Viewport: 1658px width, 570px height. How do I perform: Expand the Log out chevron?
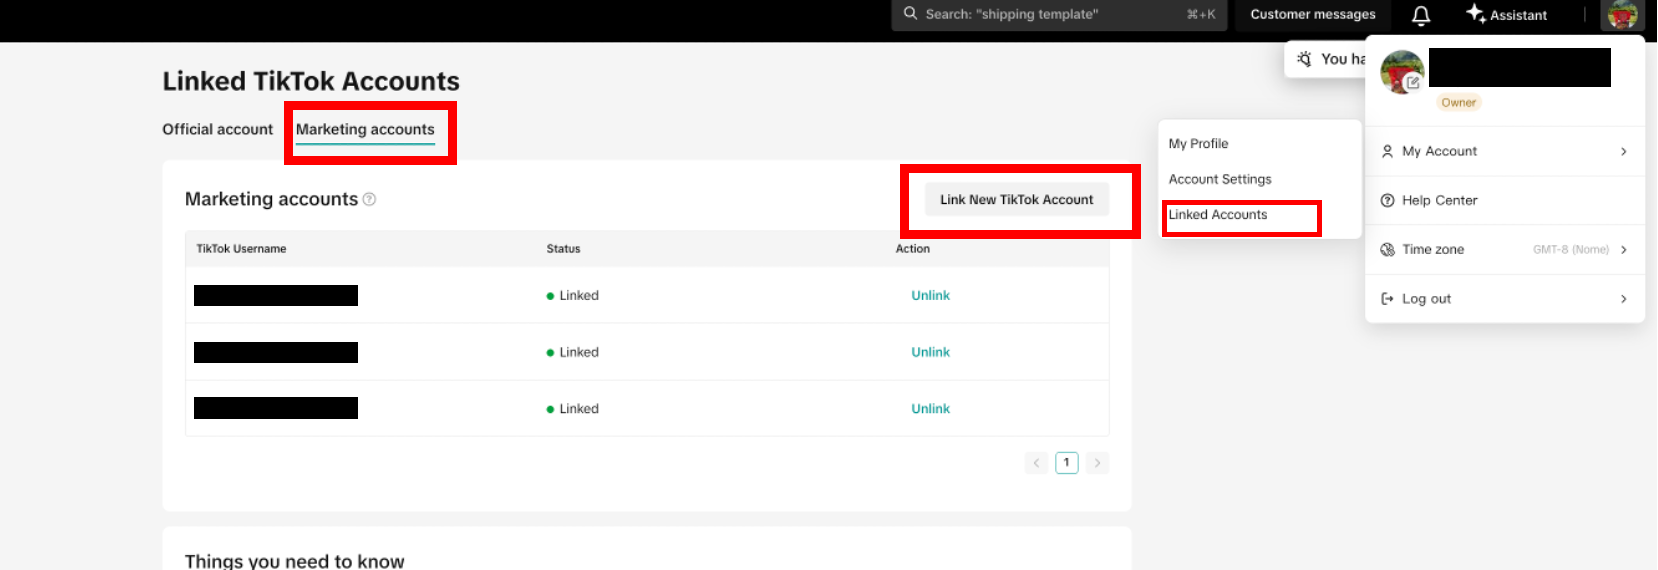pos(1623,298)
